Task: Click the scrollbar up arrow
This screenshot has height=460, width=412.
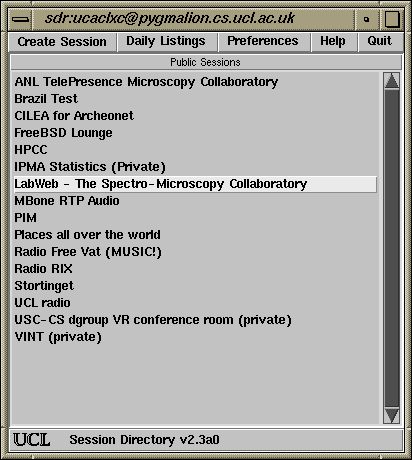Action: coord(392,81)
